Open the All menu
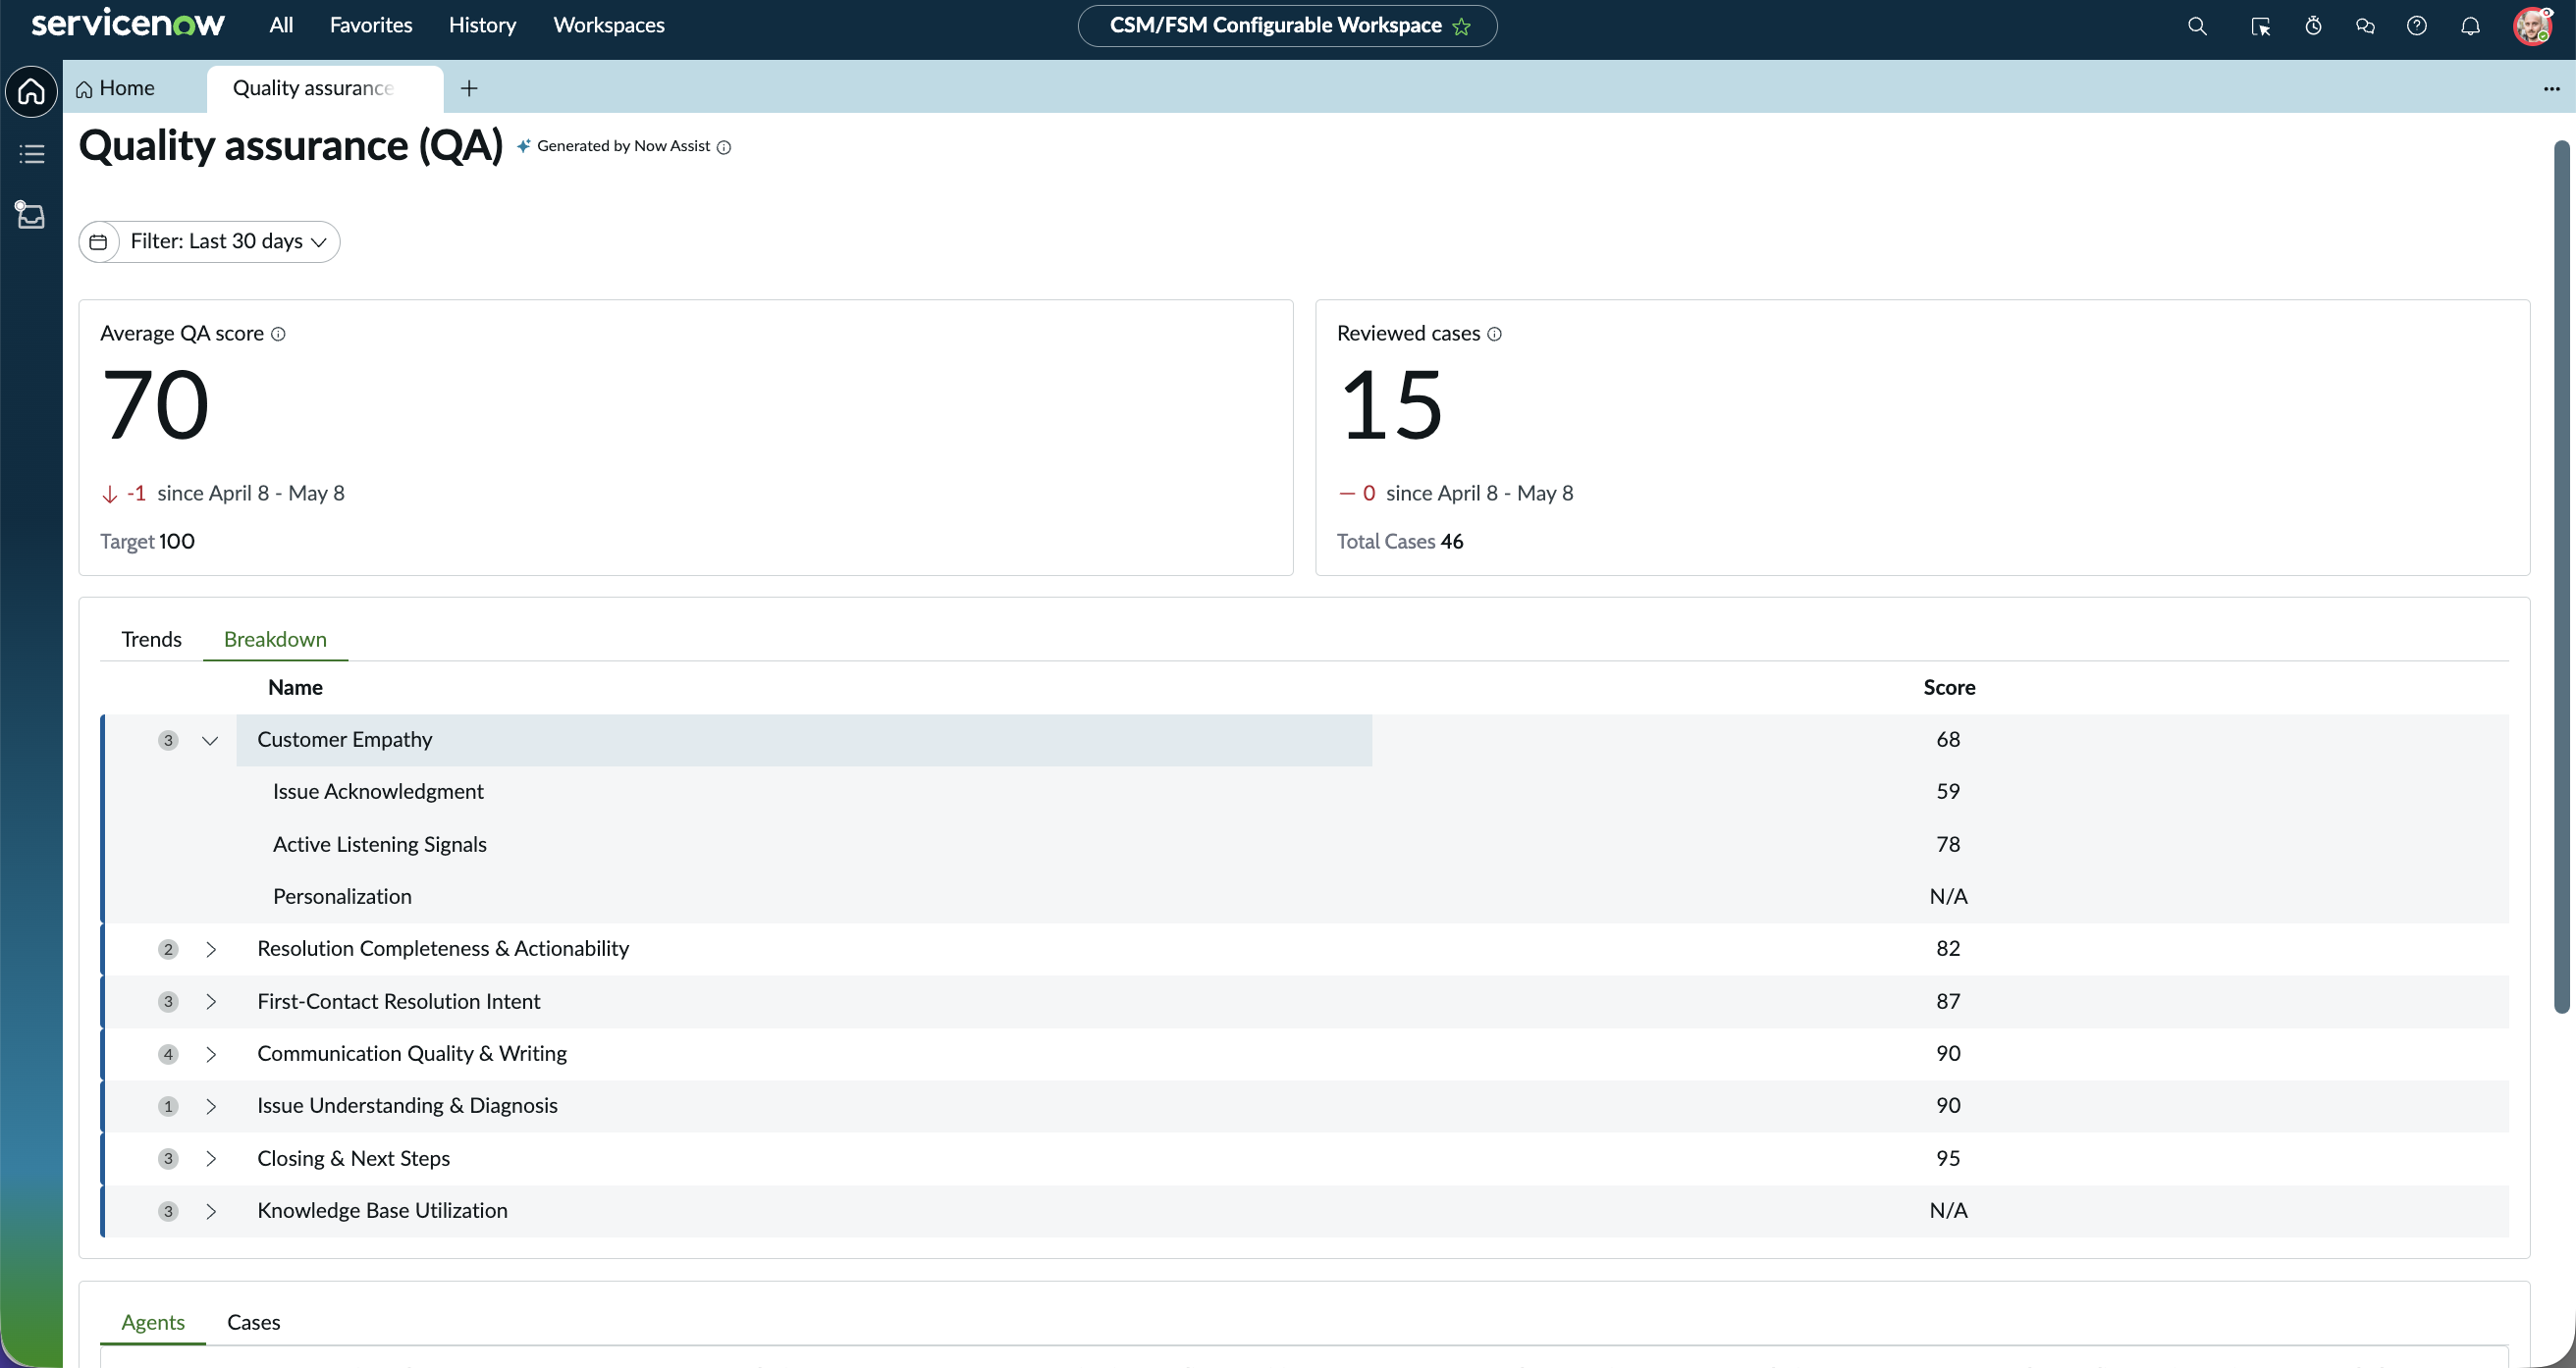This screenshot has height=1368, width=2576. pos(281,25)
